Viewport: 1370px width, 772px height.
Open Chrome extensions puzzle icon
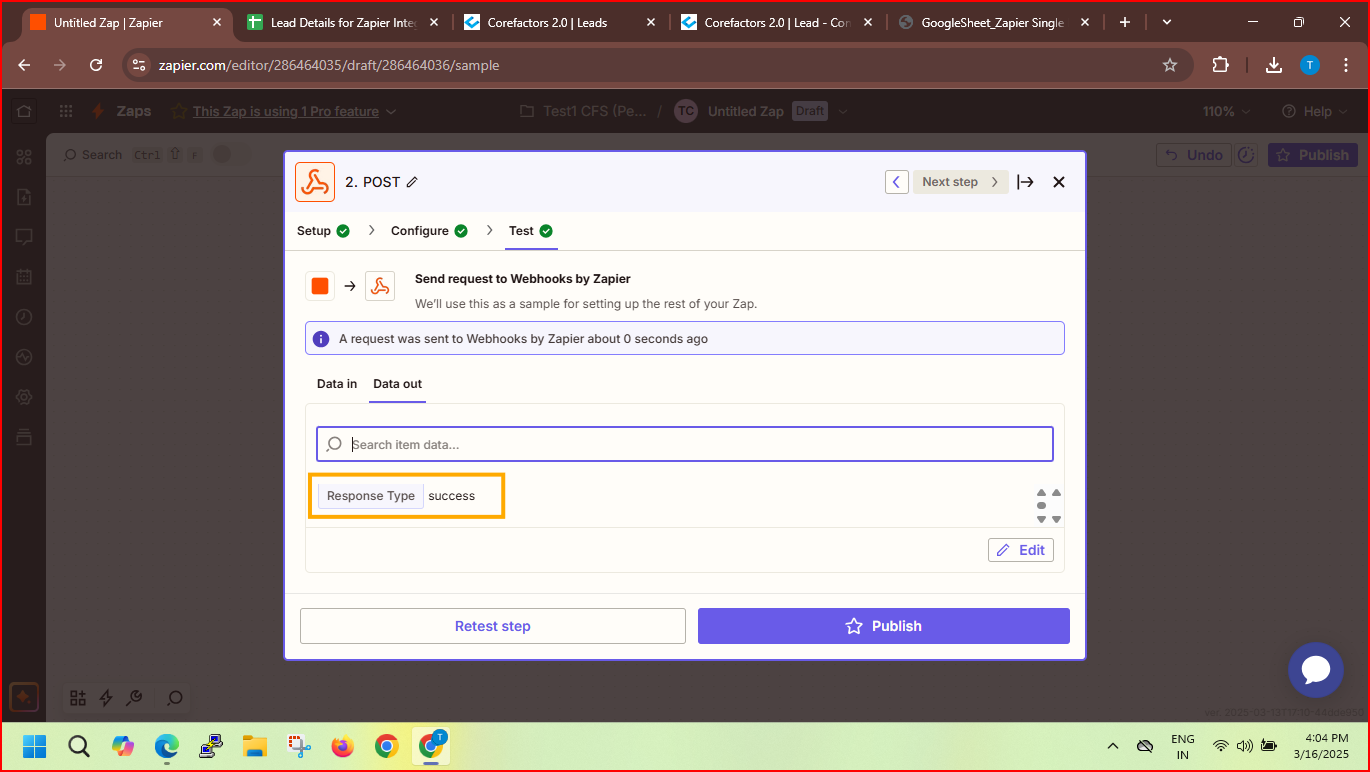(x=1220, y=65)
